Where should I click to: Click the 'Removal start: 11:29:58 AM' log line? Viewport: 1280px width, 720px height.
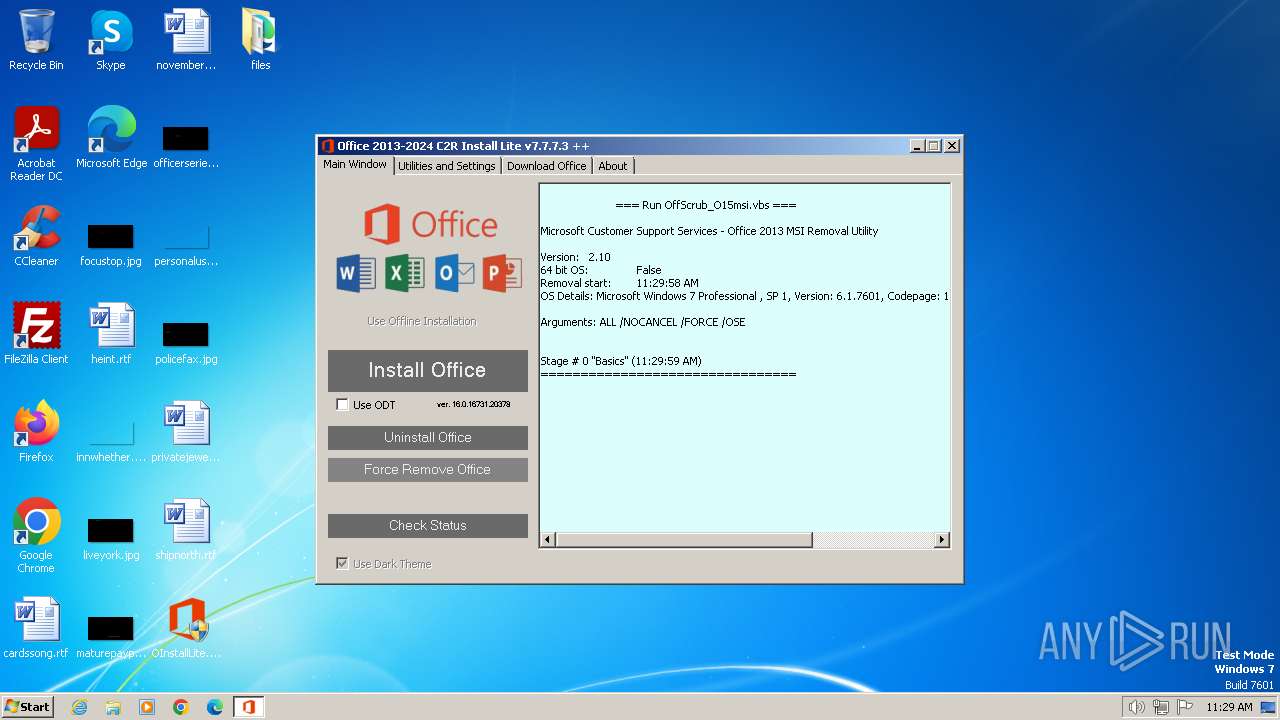point(620,283)
